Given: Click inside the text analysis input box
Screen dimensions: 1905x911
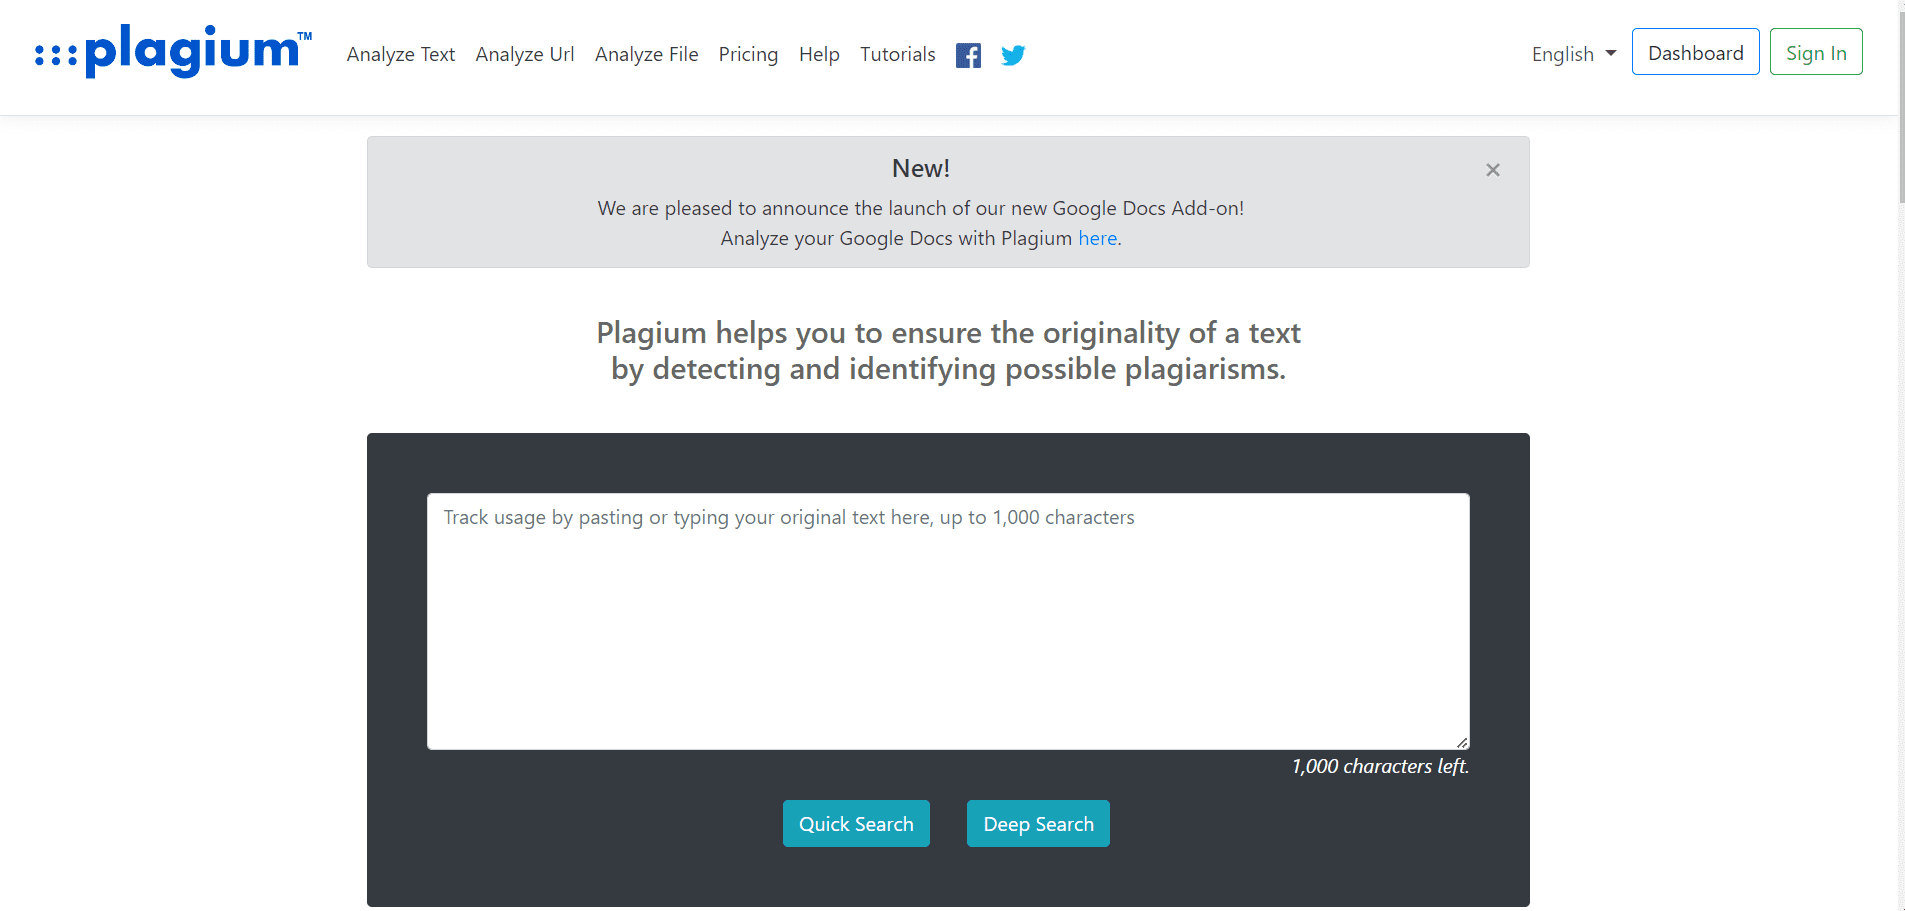Looking at the screenshot, I should [x=947, y=620].
